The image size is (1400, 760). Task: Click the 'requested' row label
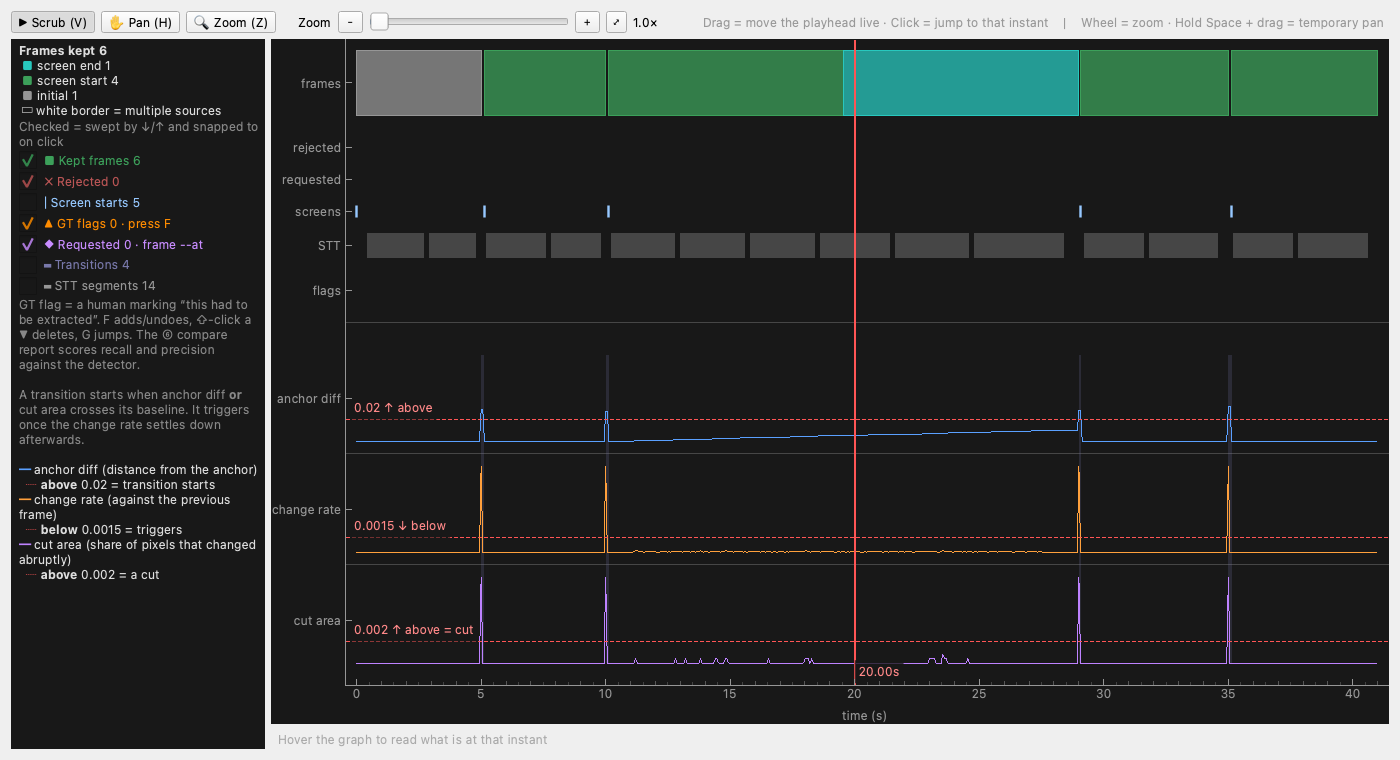pos(312,180)
